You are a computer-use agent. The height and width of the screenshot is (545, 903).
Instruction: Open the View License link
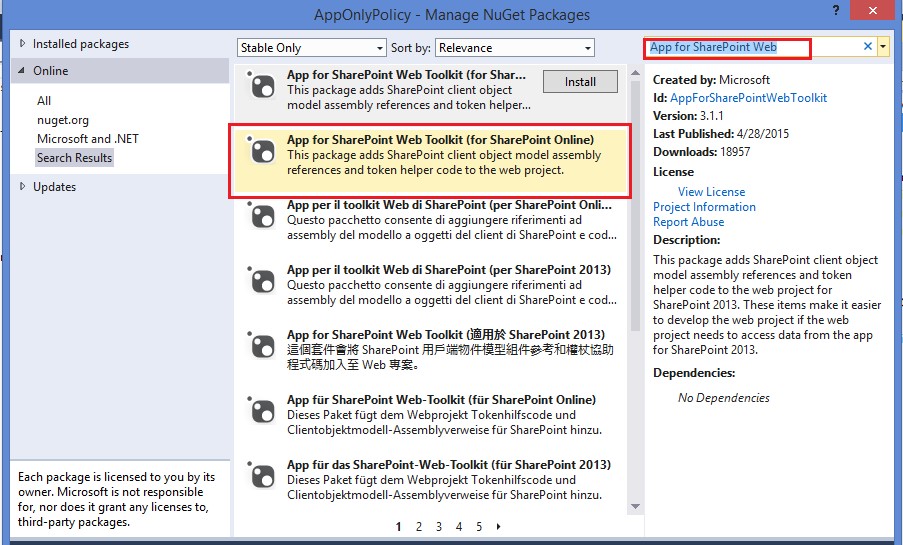pyautogui.click(x=711, y=192)
